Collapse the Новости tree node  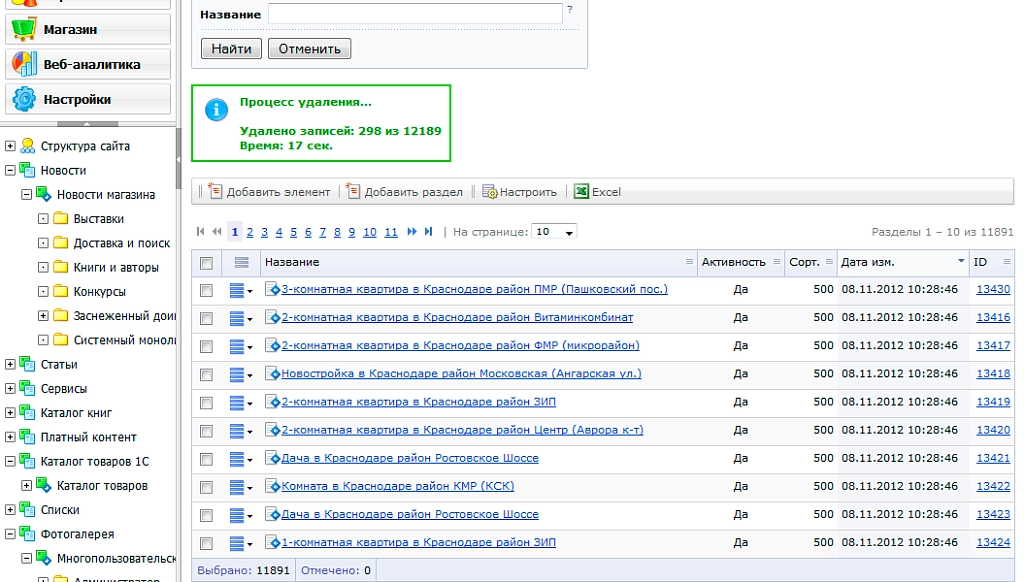click(x=10, y=170)
